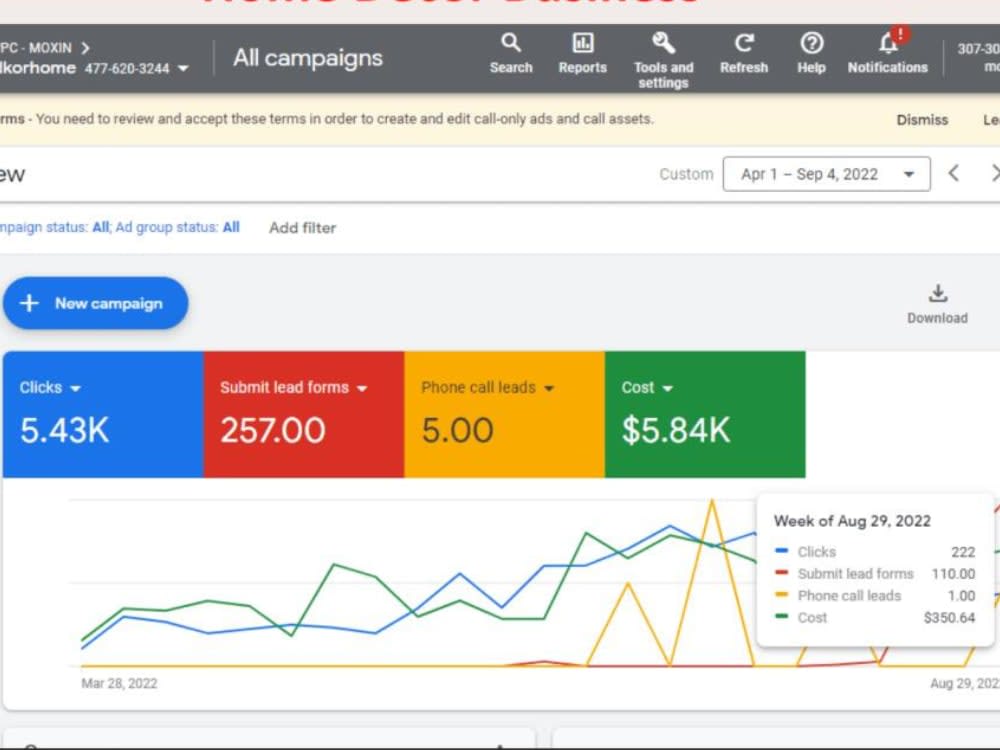Click the Phone call leads 1.00 tooltip row
The width and height of the screenshot is (1000, 750).
click(x=875, y=596)
